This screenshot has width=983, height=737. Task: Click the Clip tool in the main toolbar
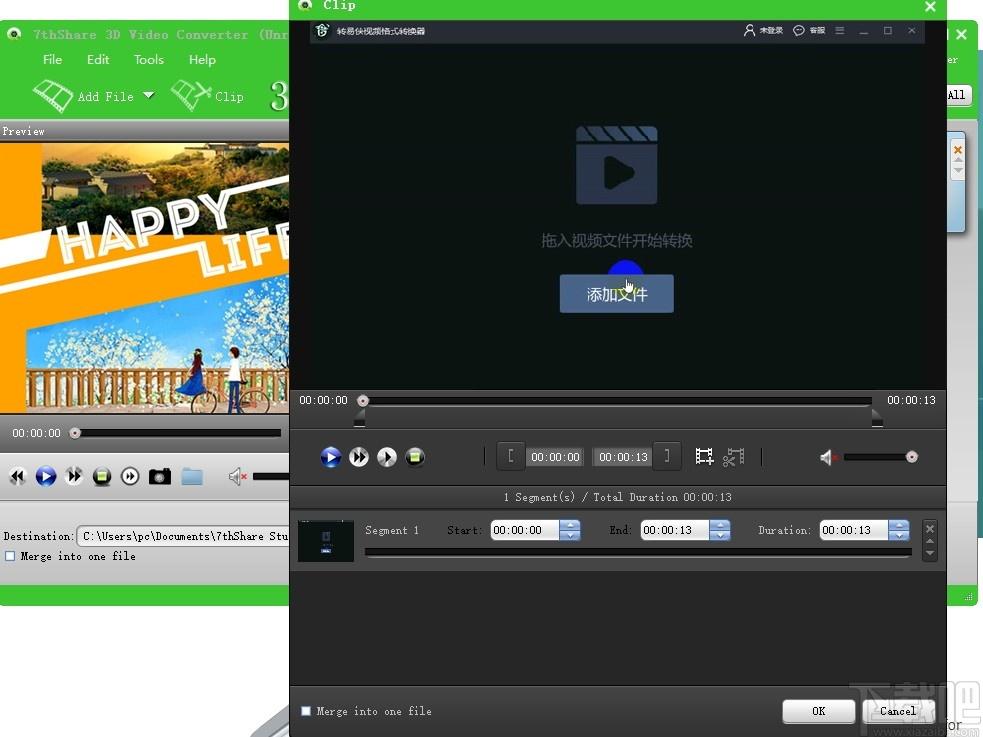click(x=208, y=96)
